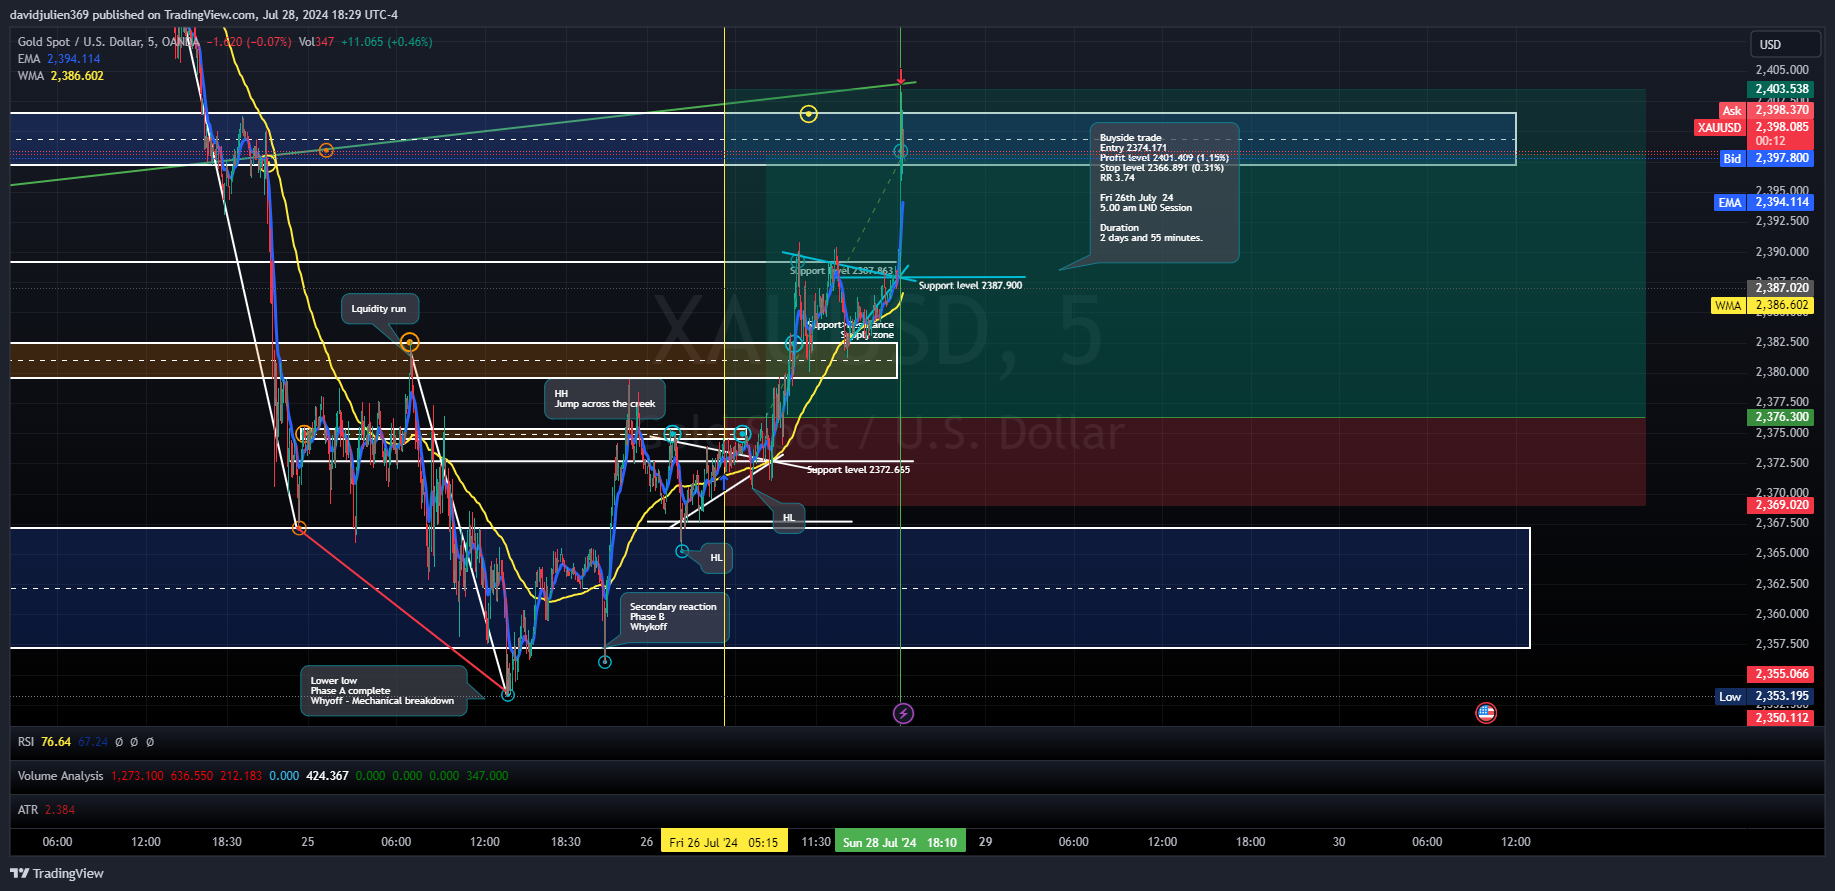The width and height of the screenshot is (1835, 891).
Task: Click the HH Jump across the creek callout
Action: click(605, 399)
